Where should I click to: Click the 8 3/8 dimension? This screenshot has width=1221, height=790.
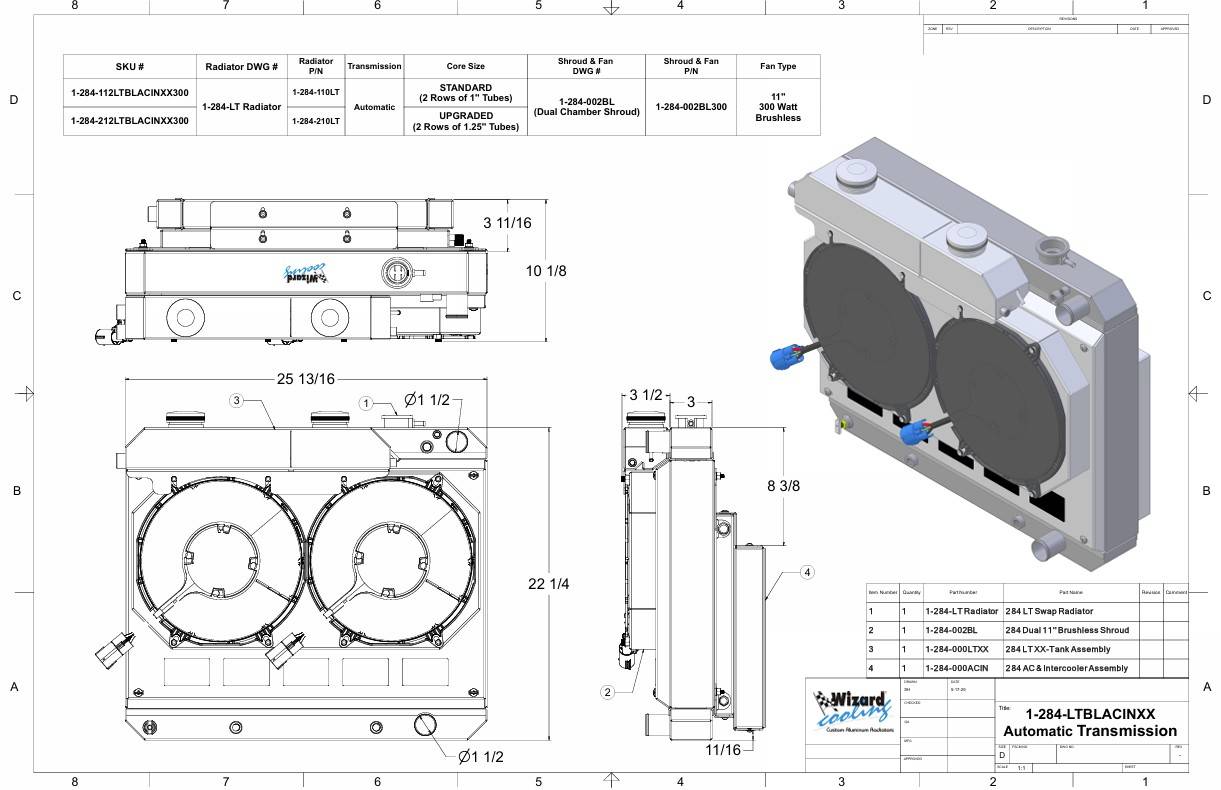(x=783, y=486)
